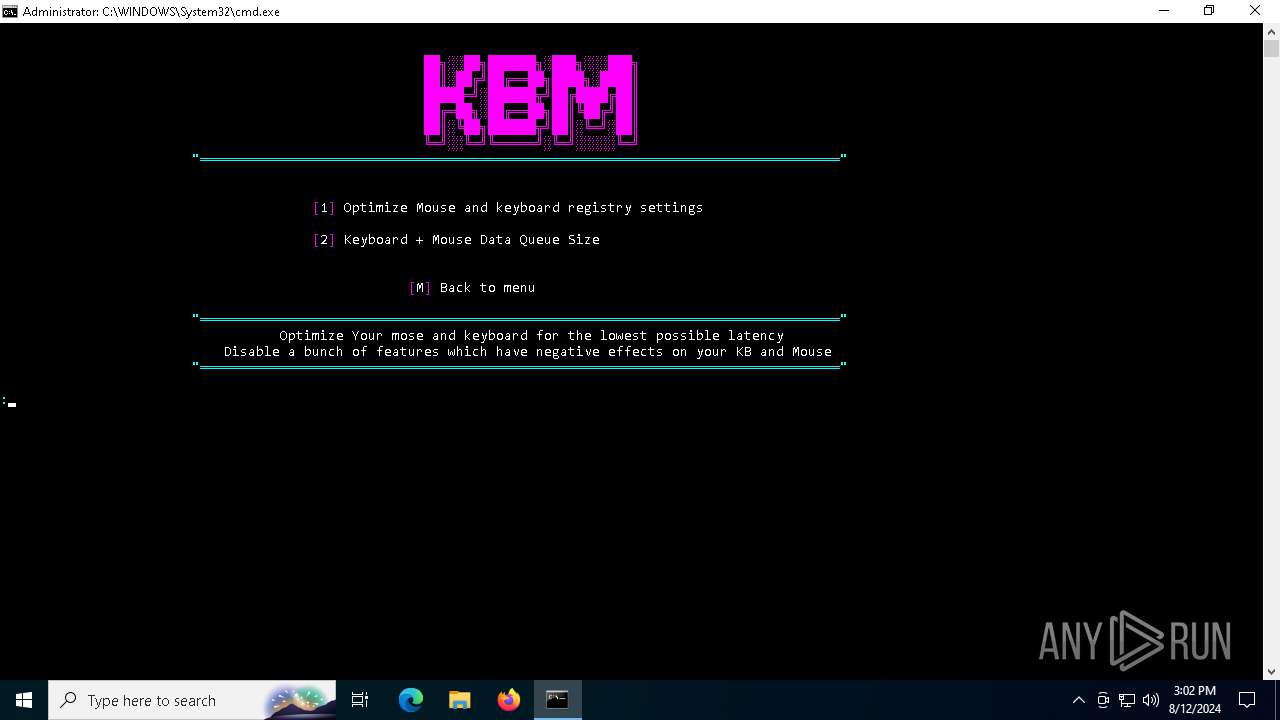1280x720 pixels.
Task: Open the Windows Start menu
Action: (24, 700)
